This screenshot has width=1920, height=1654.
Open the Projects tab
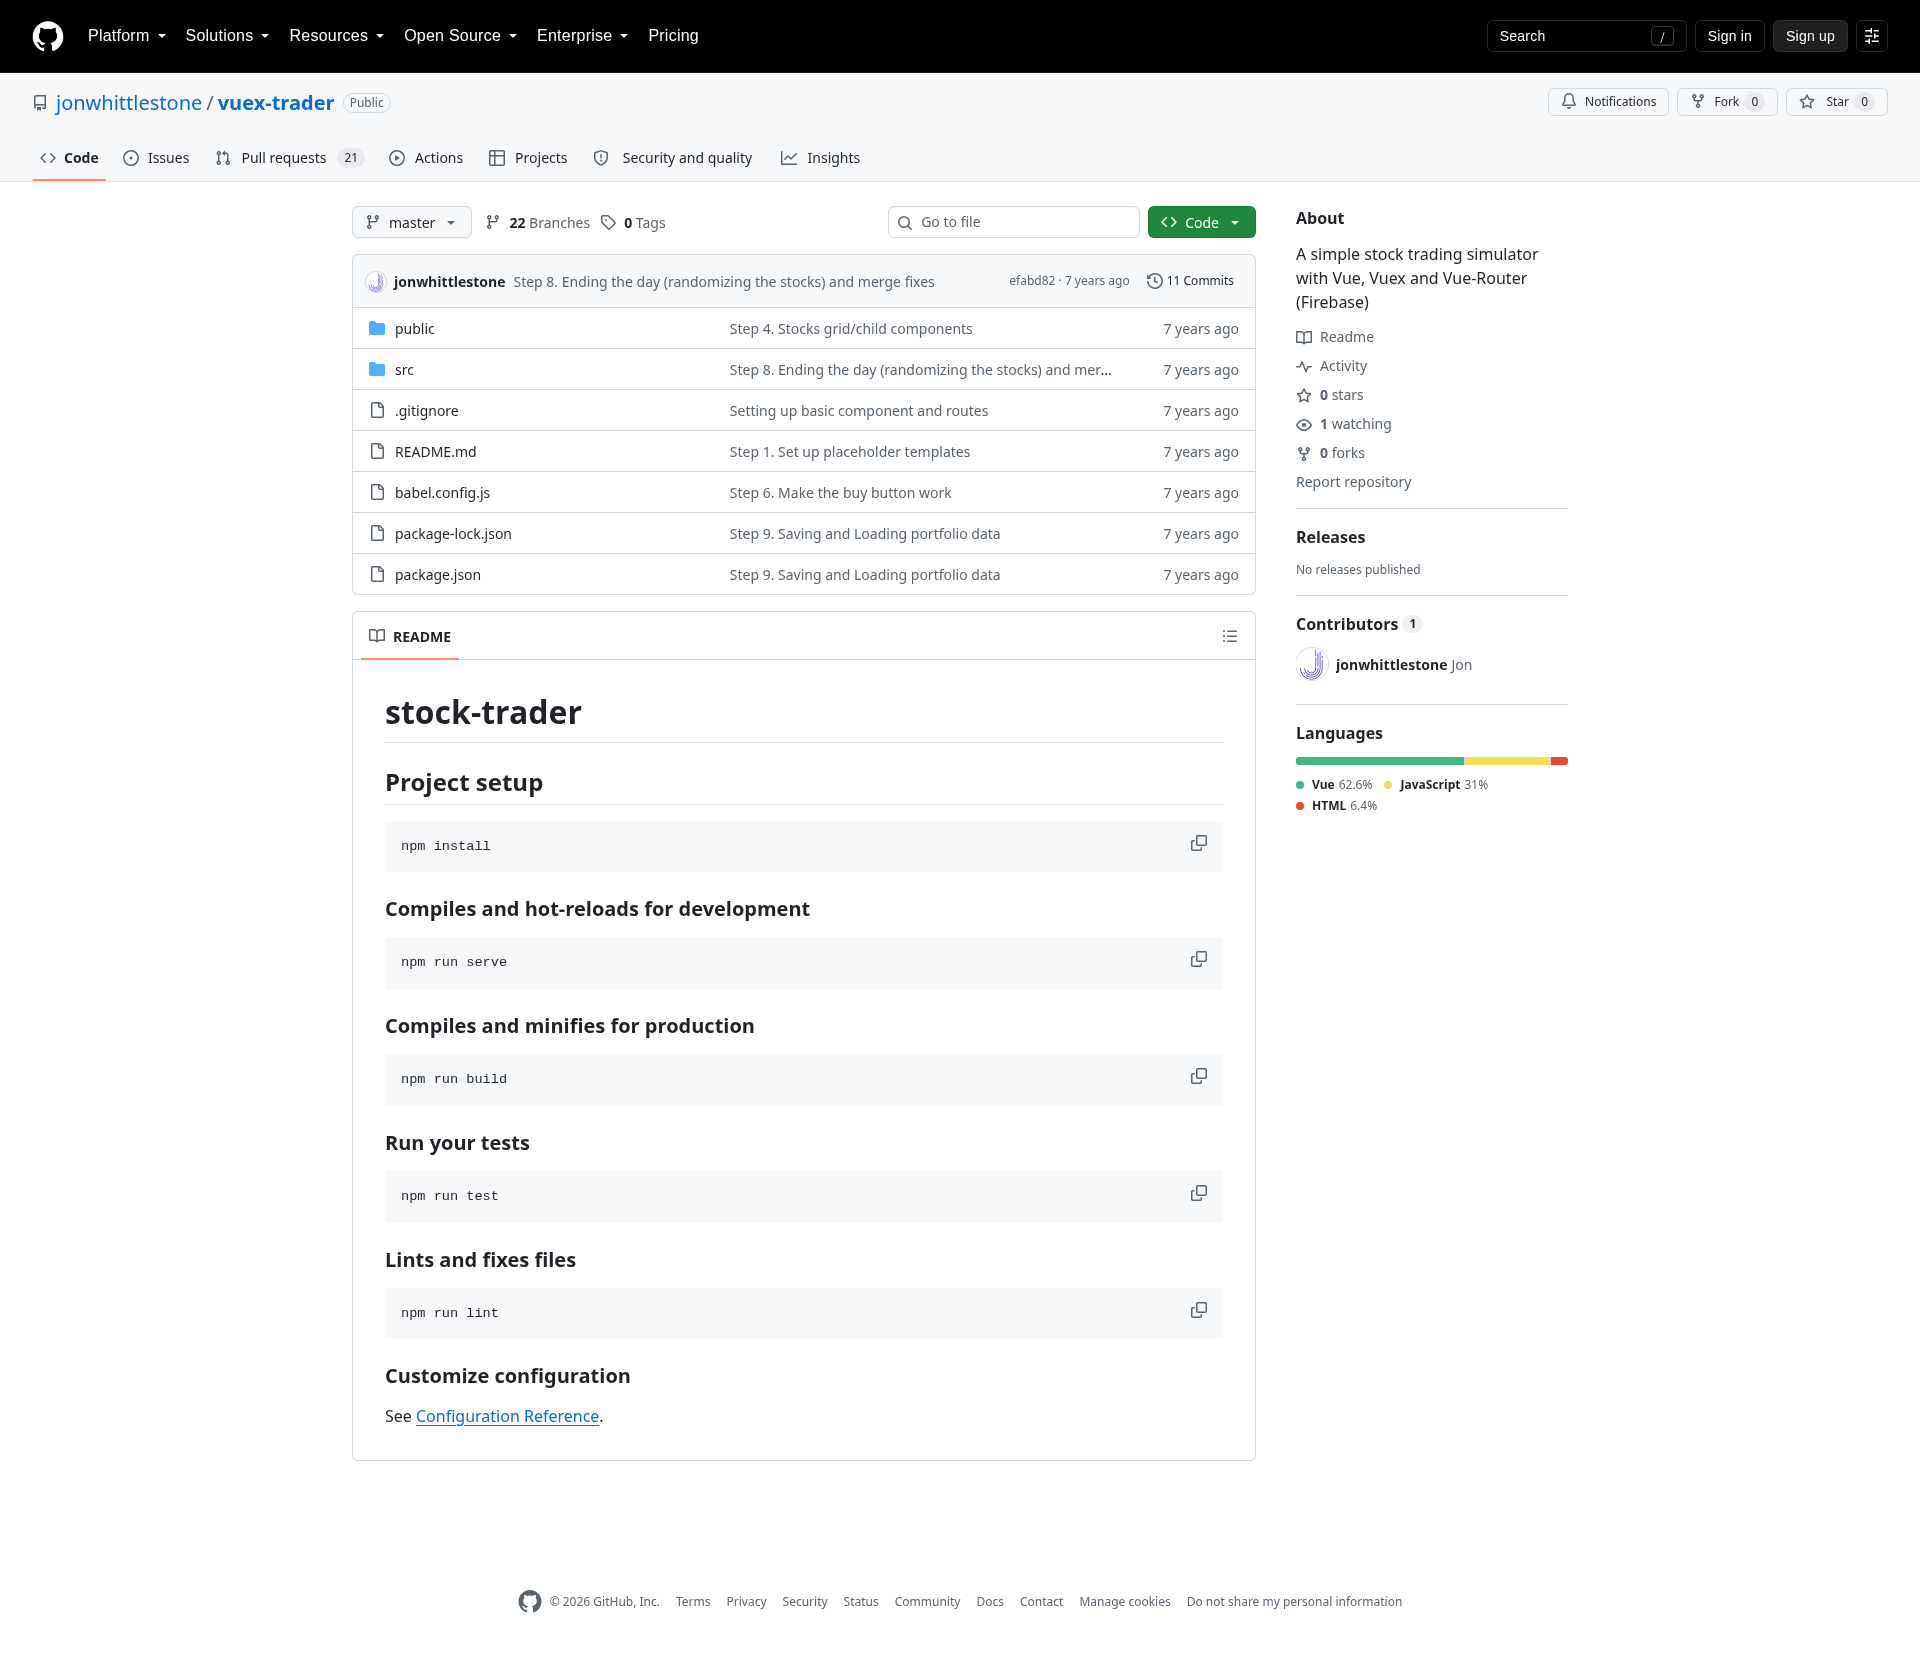[528, 158]
